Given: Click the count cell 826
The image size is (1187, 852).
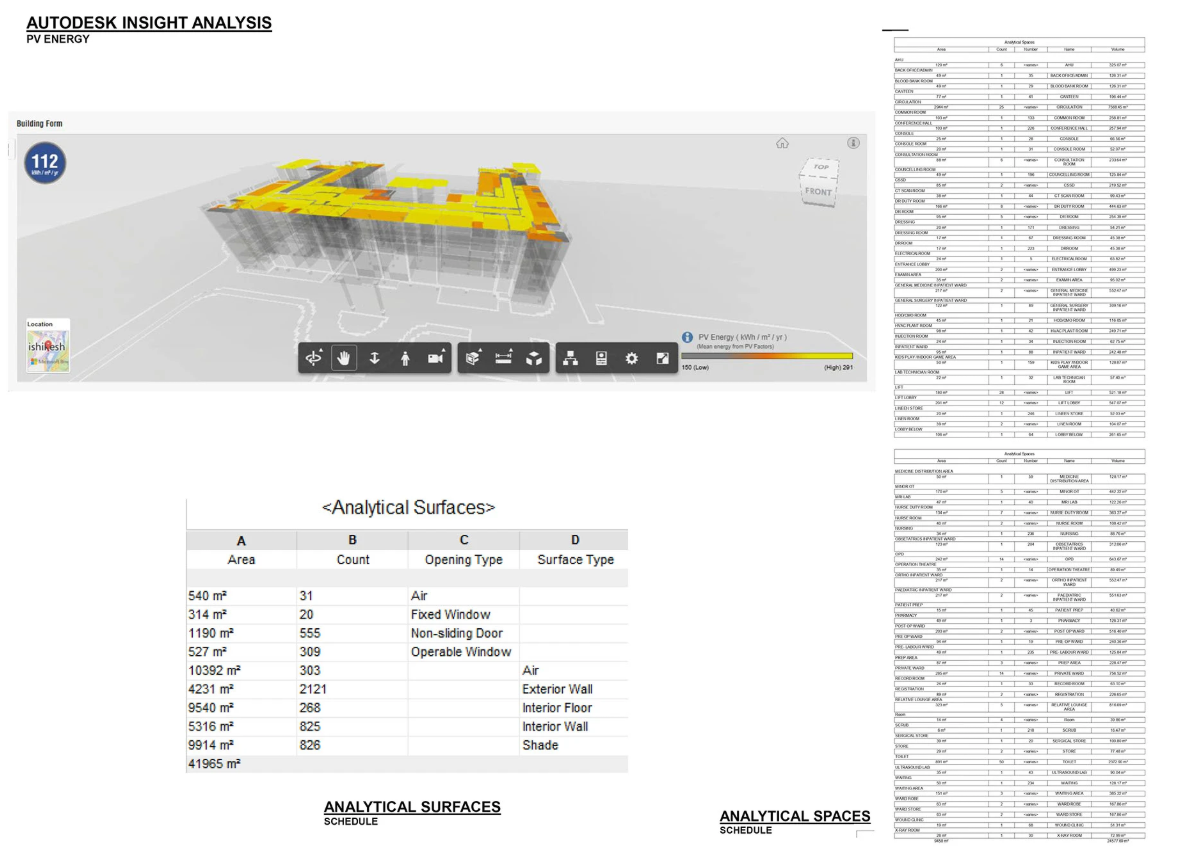Looking at the screenshot, I should coord(352,745).
